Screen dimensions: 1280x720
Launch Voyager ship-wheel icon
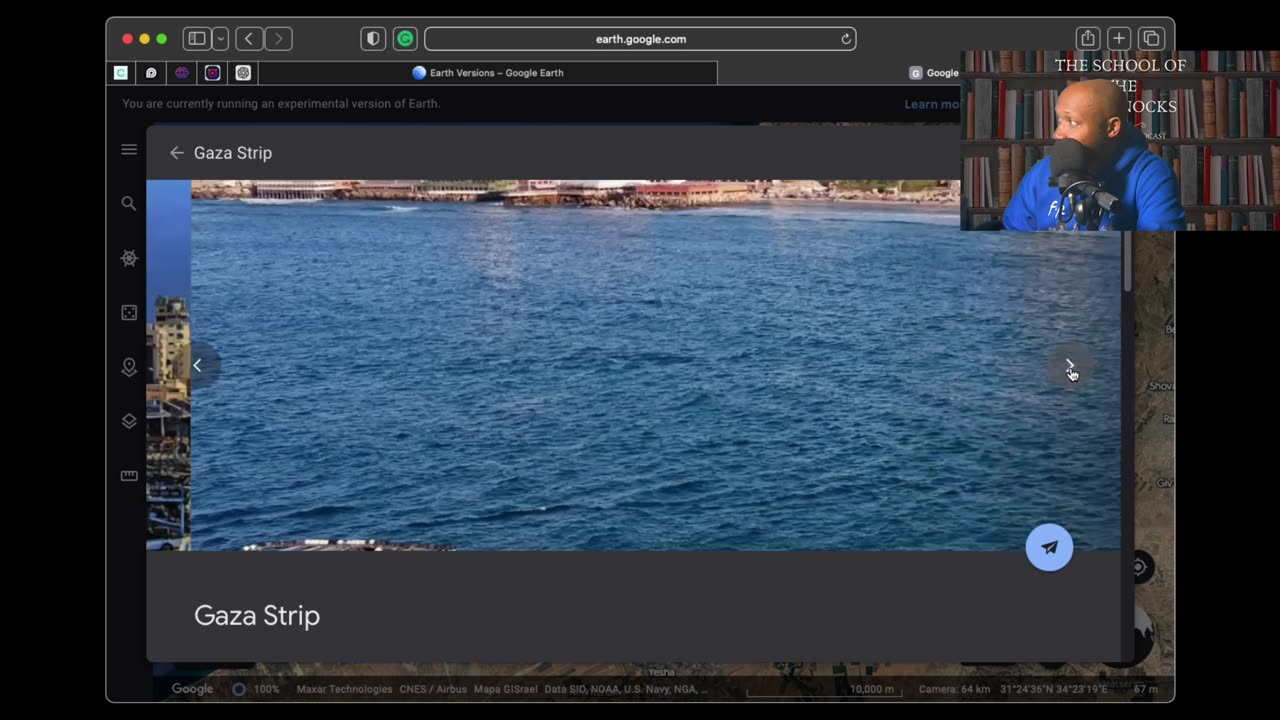129,258
